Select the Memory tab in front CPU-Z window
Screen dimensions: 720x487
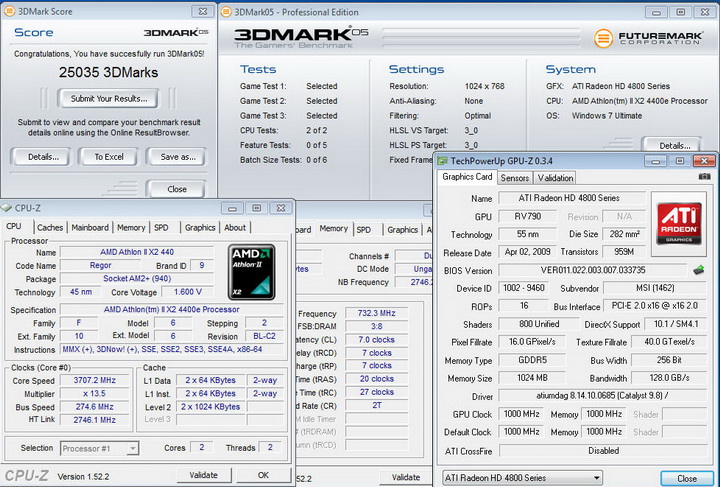pos(131,228)
